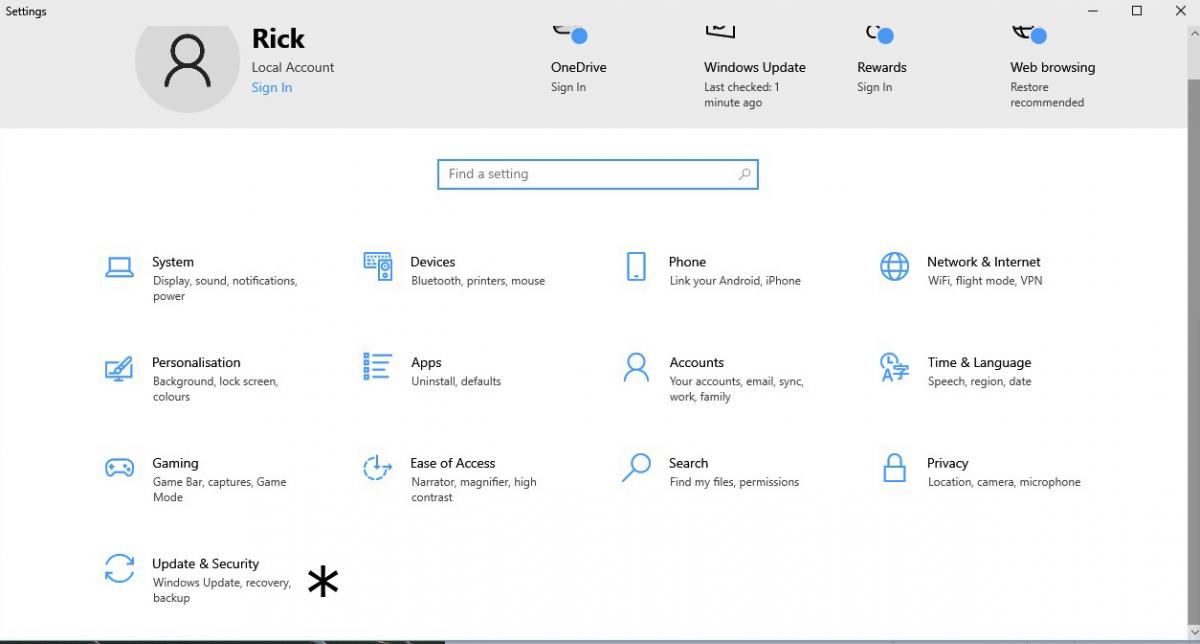Click the user name 'Rick'
The height and width of the screenshot is (644, 1200).
pos(278,39)
